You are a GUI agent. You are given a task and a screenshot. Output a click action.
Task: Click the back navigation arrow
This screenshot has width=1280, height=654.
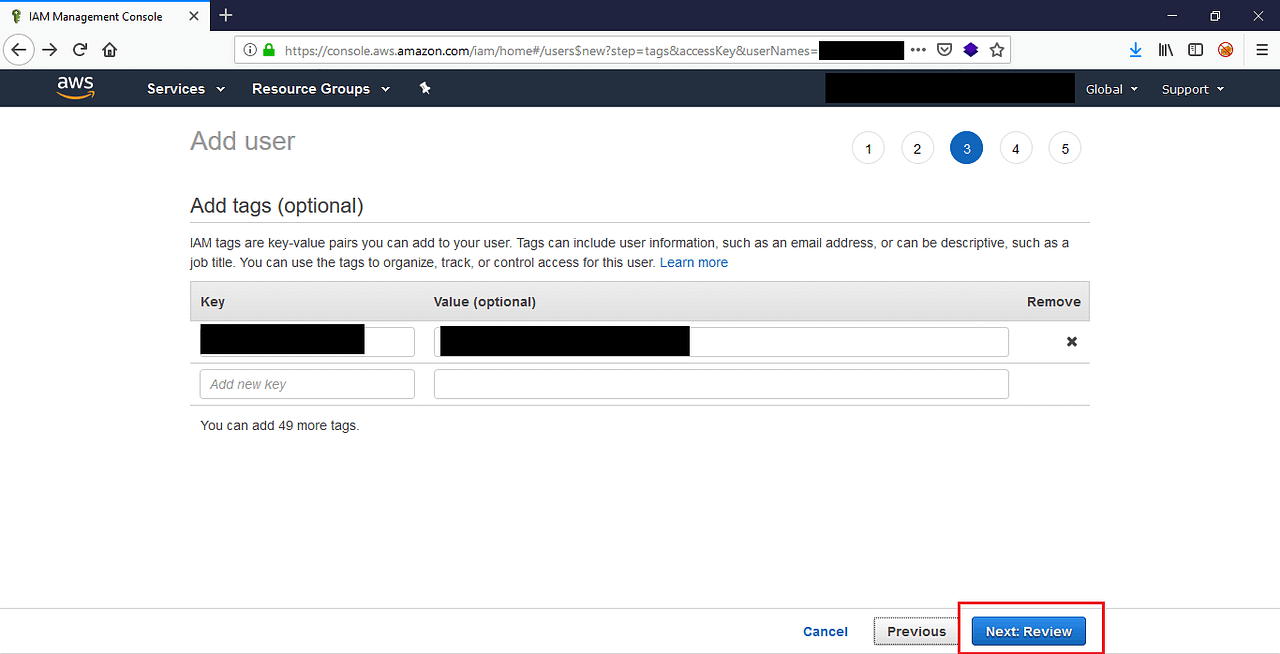coord(18,49)
